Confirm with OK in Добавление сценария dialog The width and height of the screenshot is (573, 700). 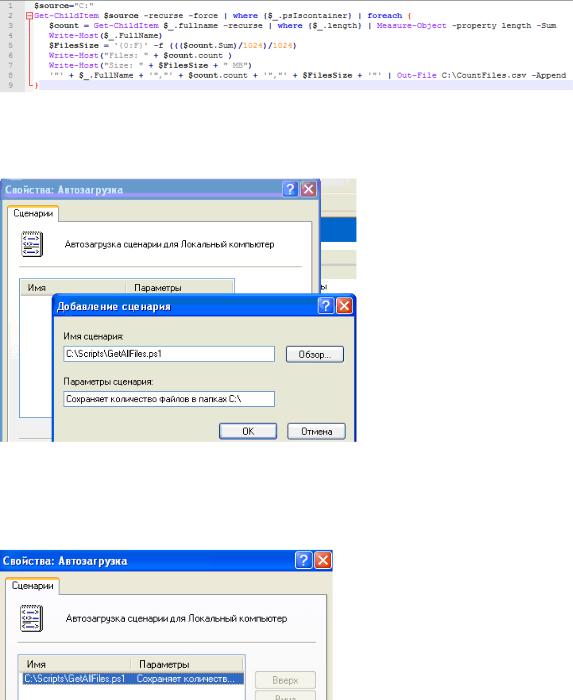248,431
